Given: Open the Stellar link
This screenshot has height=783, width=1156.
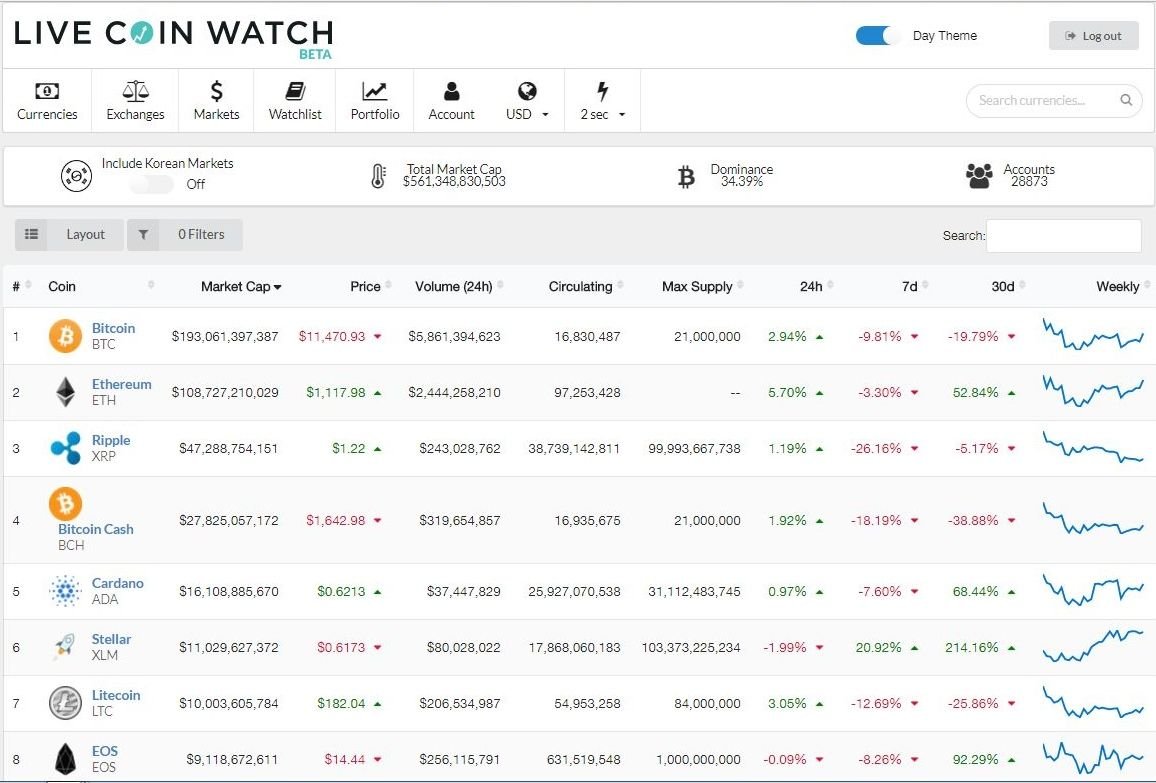Looking at the screenshot, I should [x=111, y=639].
